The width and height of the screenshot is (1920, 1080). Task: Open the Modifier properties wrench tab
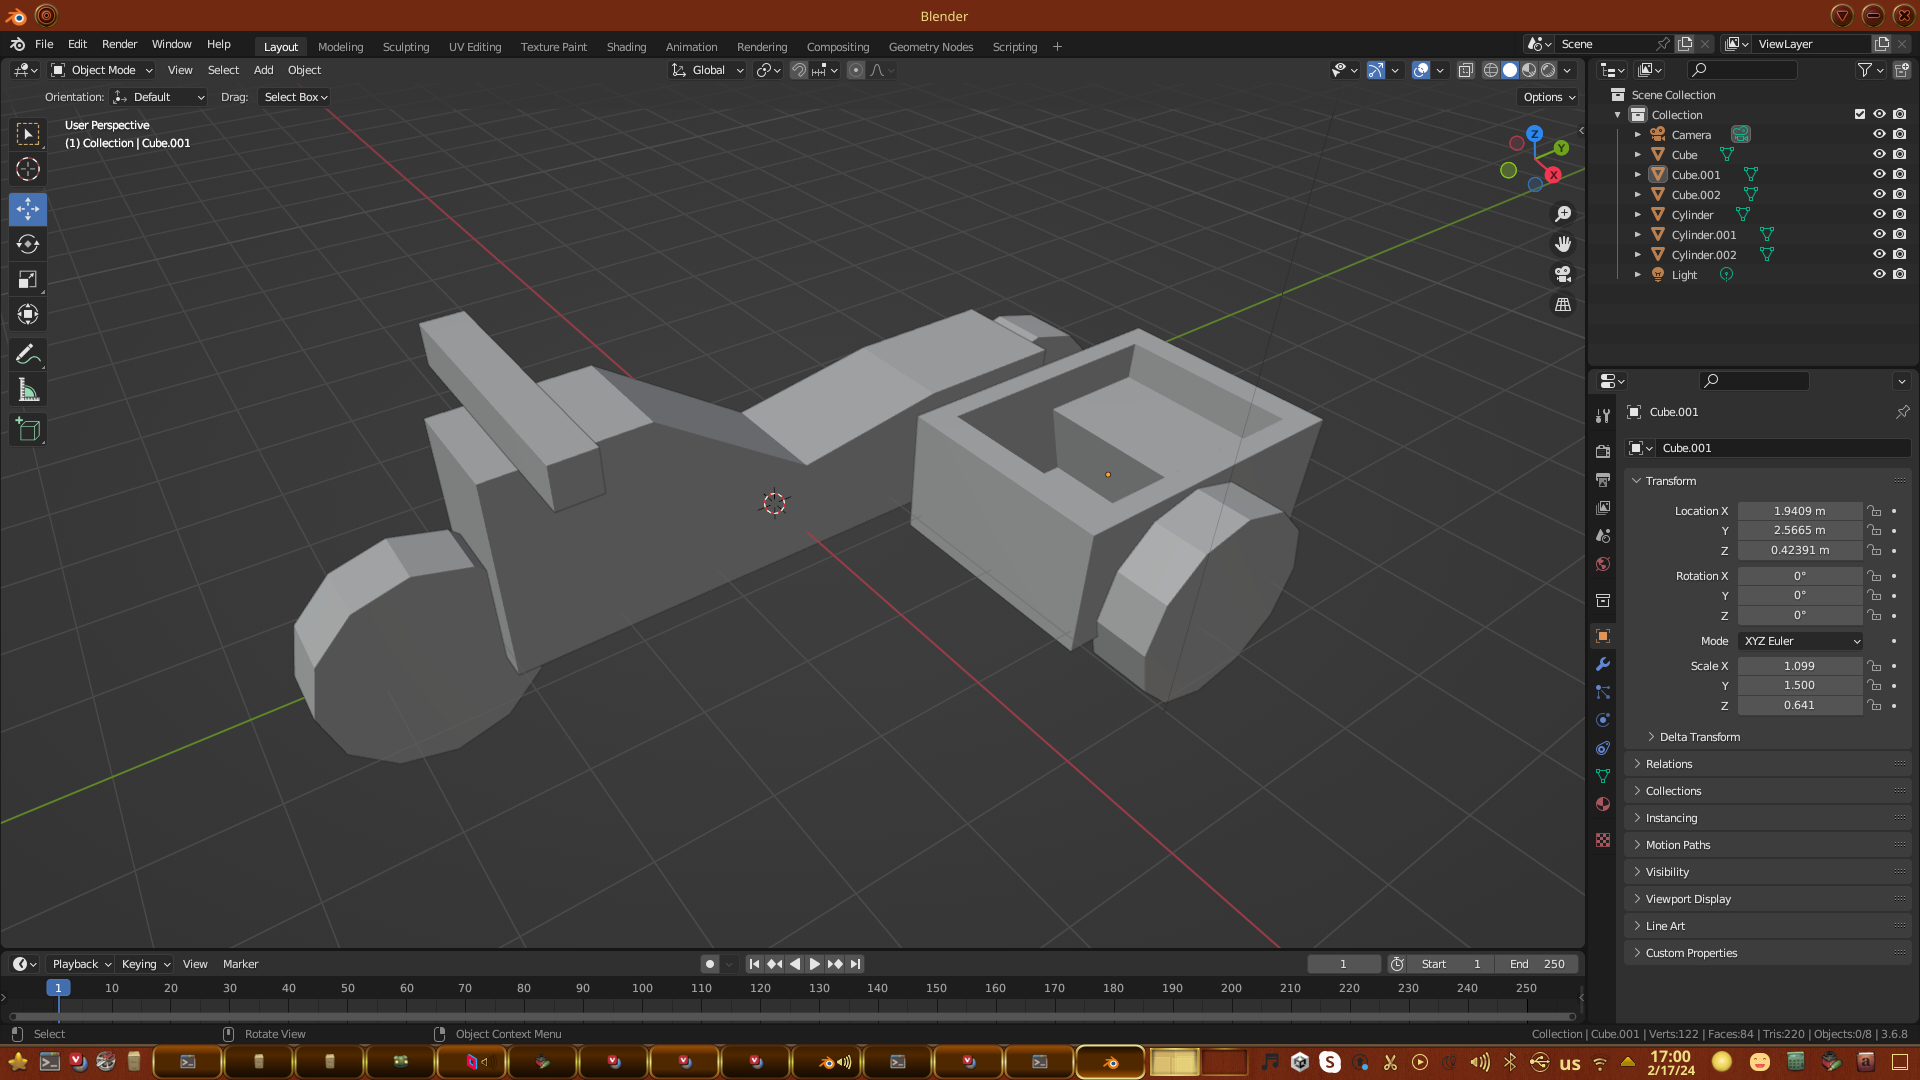[1603, 665]
